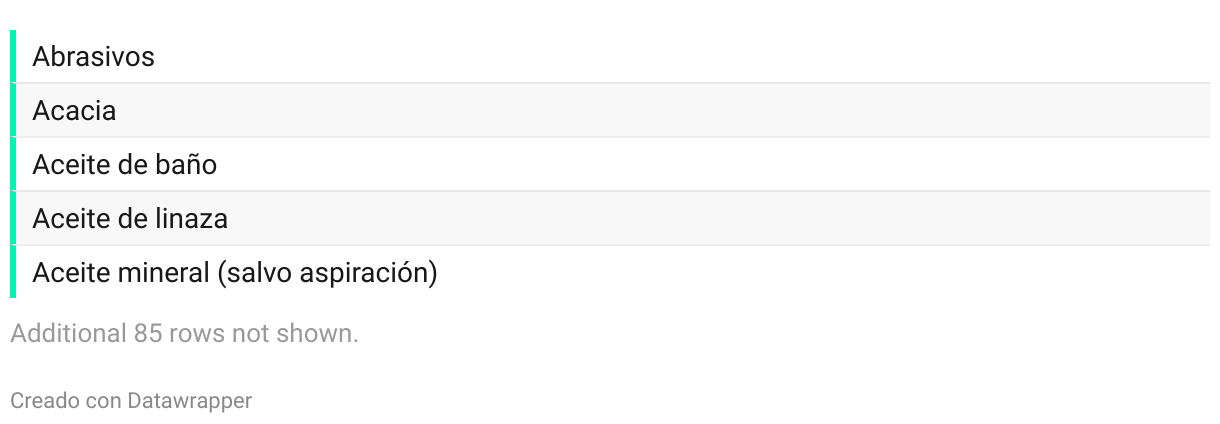The width and height of the screenshot is (1220, 424).
Task: Click the 'Additional 85 rows not shown' note
Action: click(x=184, y=334)
